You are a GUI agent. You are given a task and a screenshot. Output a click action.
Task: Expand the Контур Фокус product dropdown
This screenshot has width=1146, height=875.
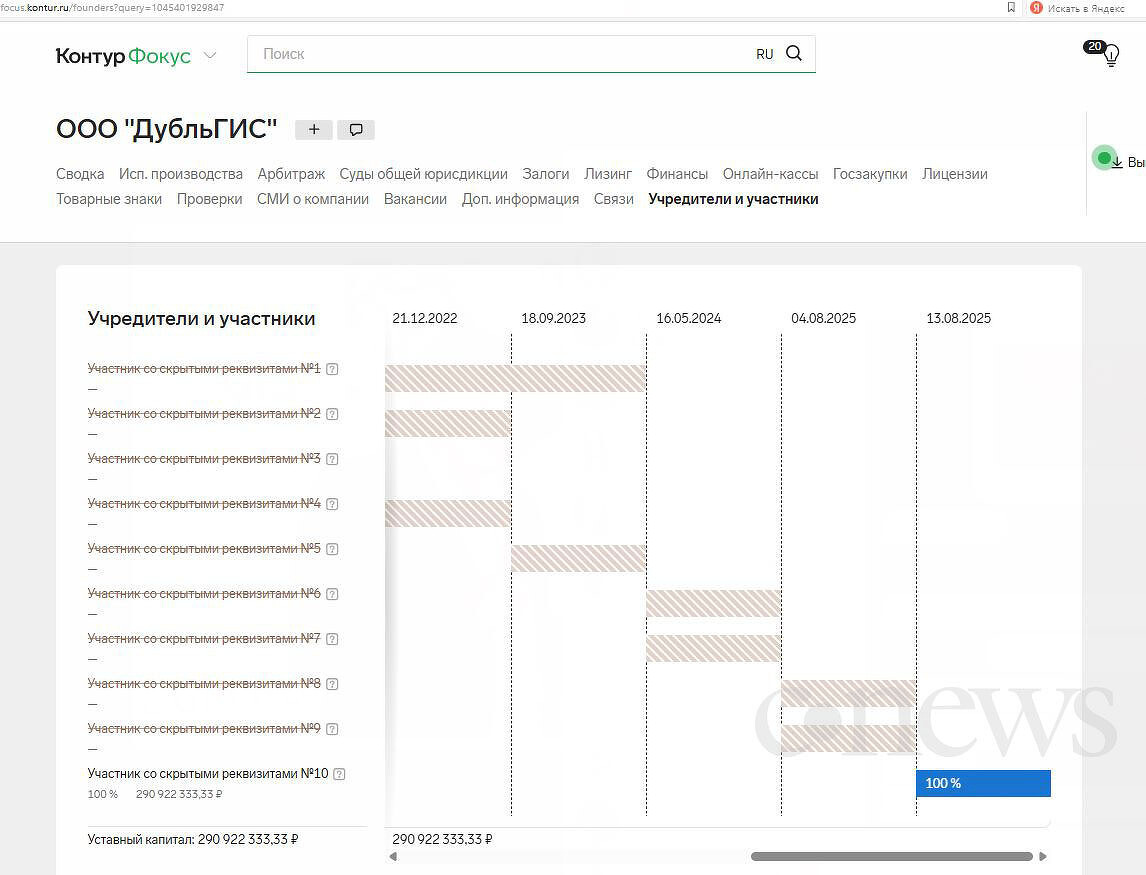point(210,56)
